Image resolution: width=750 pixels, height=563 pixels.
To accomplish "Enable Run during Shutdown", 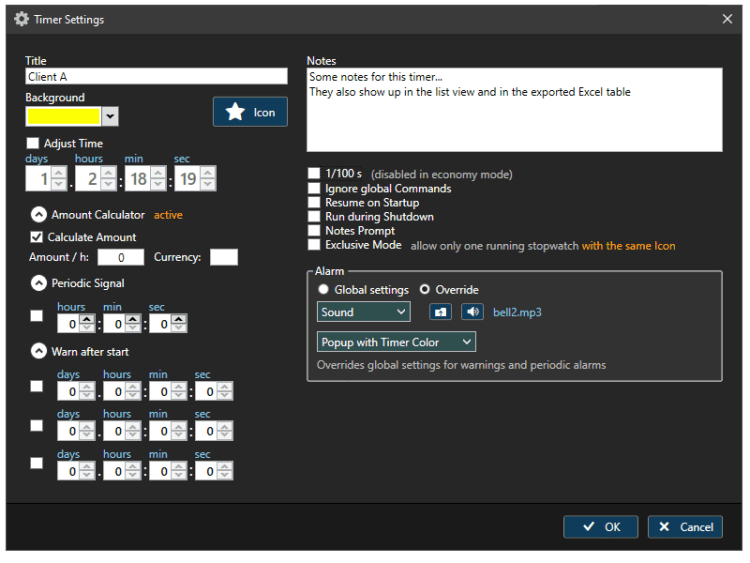I will coord(314,216).
